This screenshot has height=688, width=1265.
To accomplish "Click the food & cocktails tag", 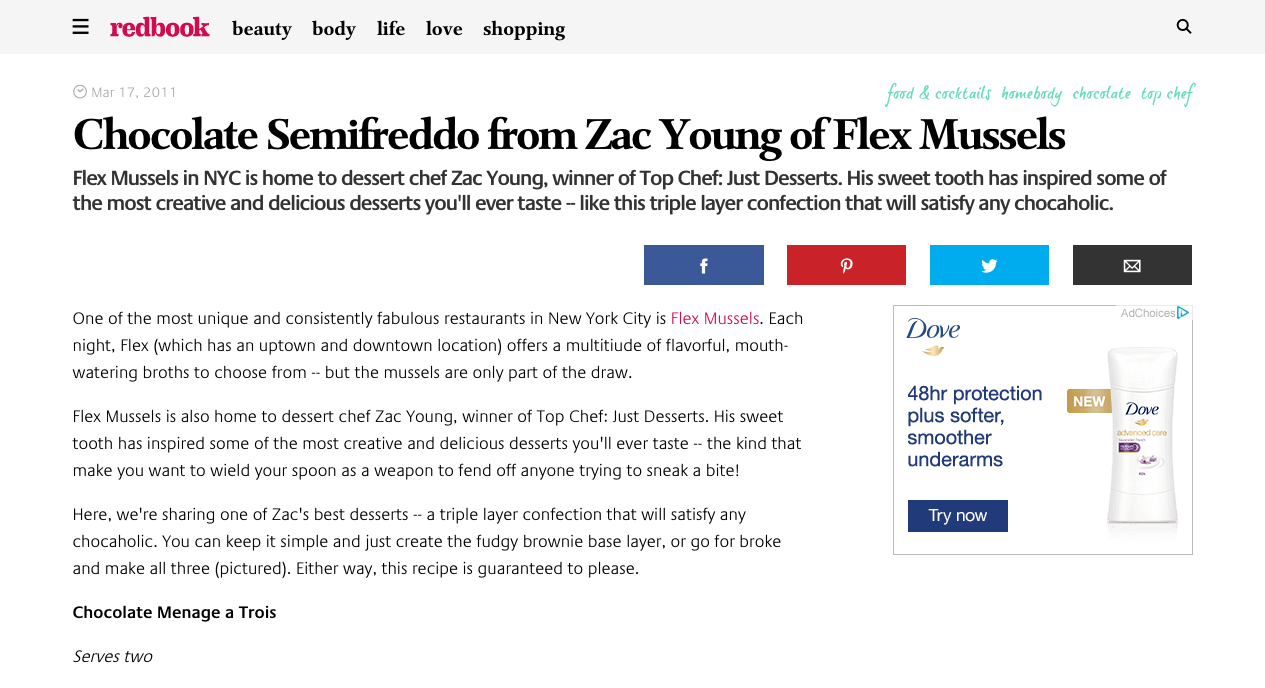I will [x=938, y=94].
